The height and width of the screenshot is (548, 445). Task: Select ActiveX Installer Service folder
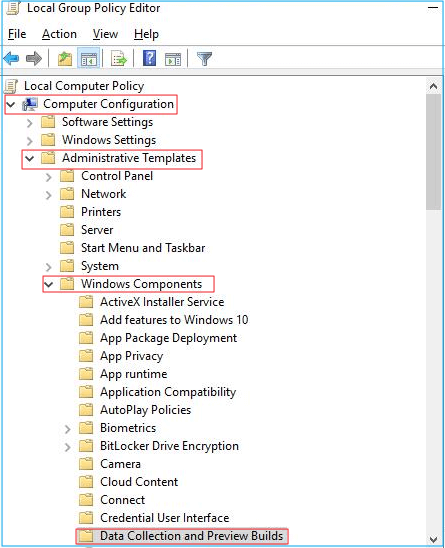point(162,302)
